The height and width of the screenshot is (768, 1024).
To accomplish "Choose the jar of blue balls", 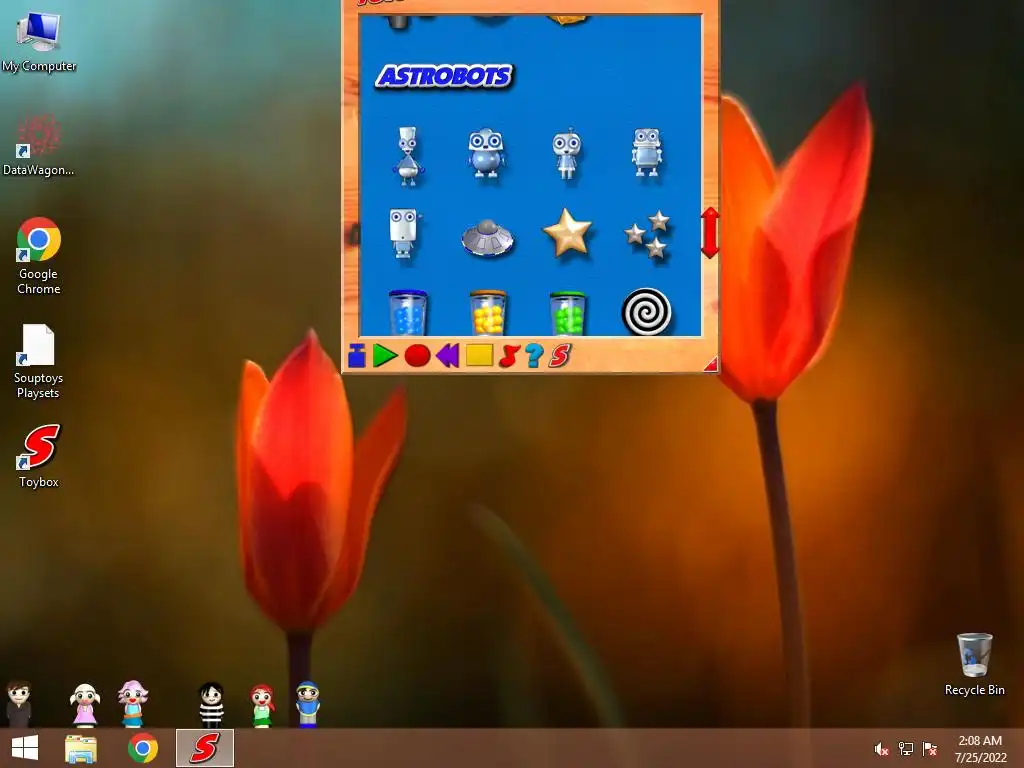I will click(408, 313).
